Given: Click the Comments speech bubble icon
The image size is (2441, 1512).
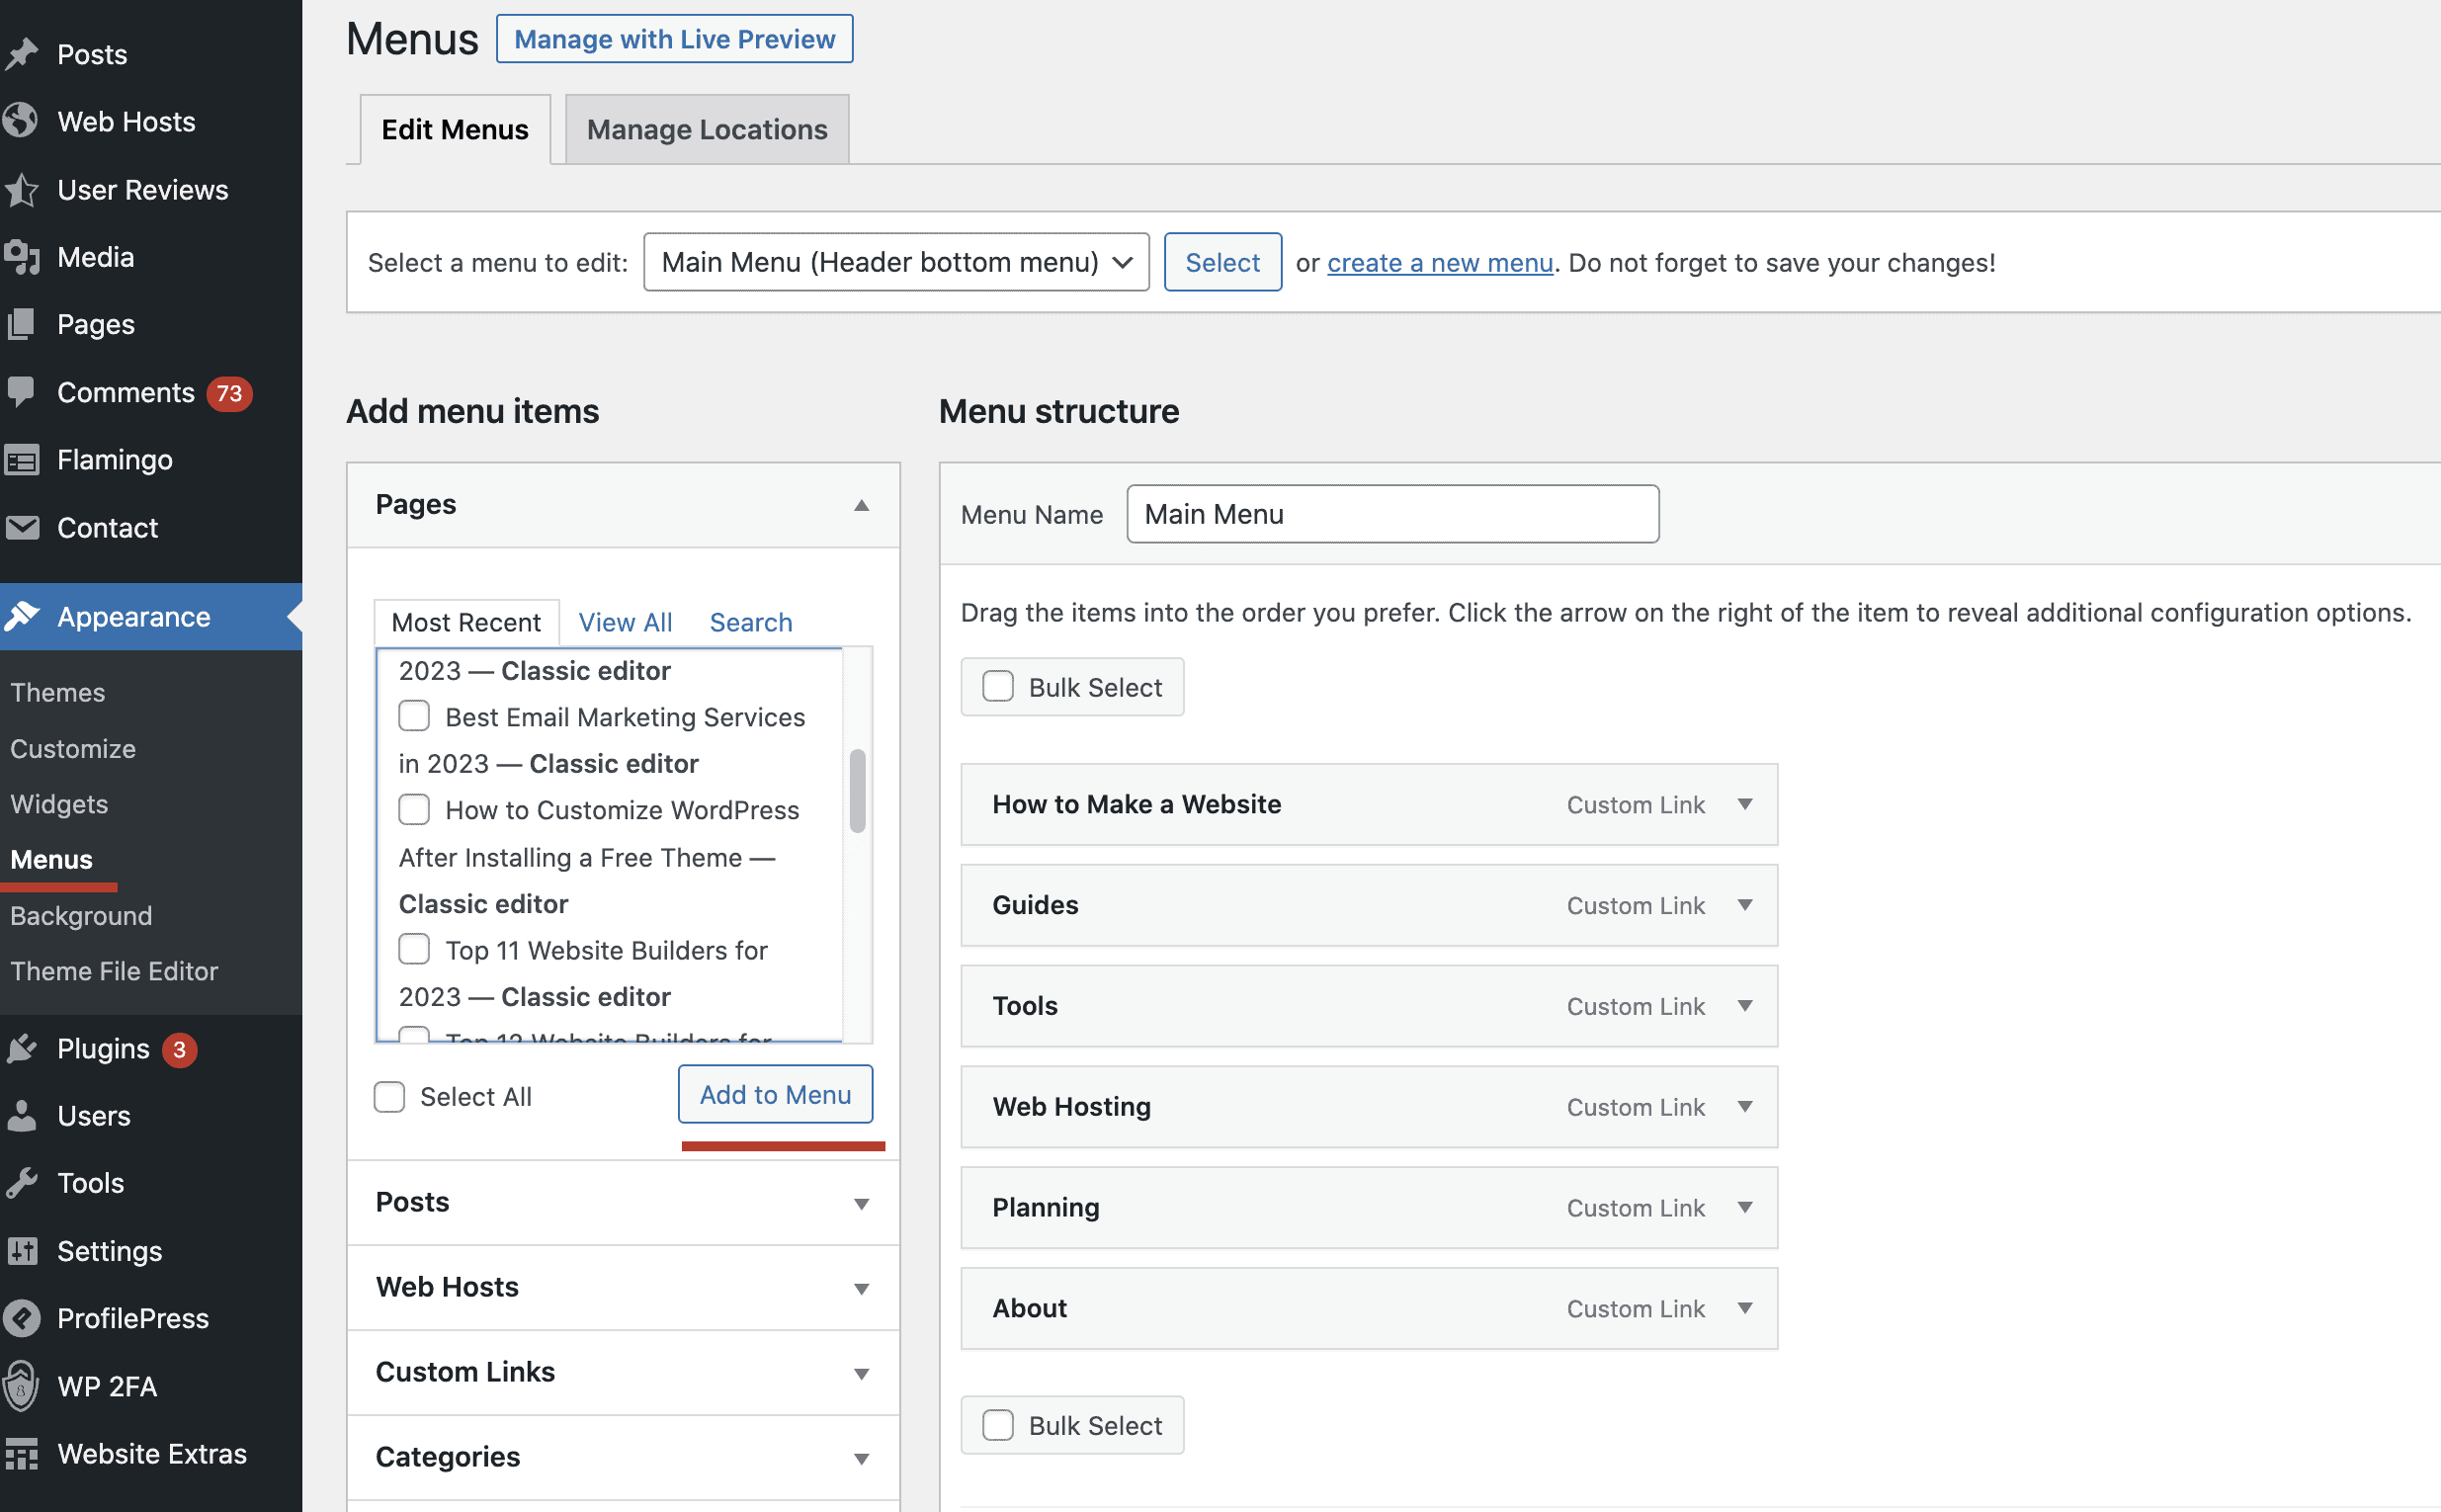Looking at the screenshot, I should [x=21, y=392].
